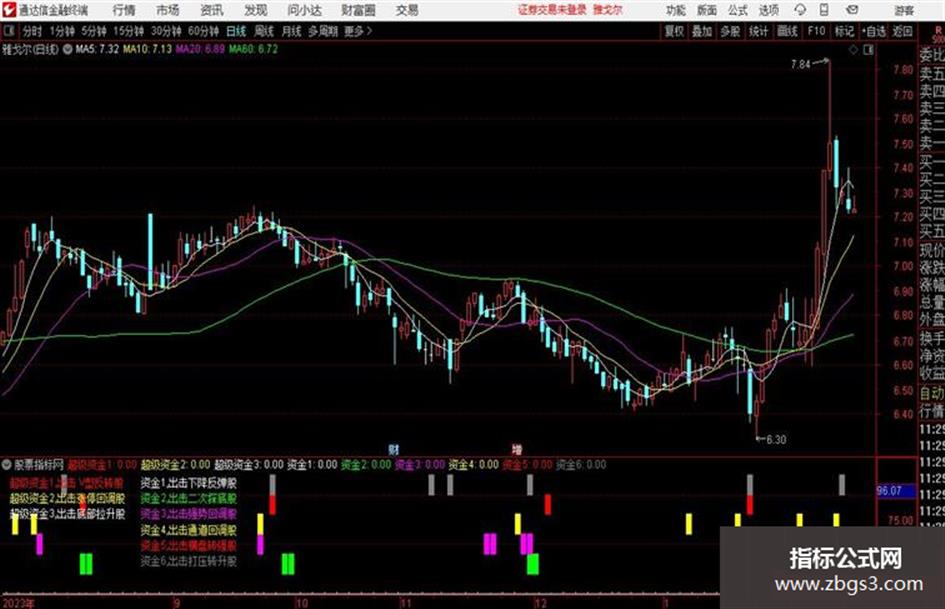Click the diamond icon at chart top-right

[853, 50]
